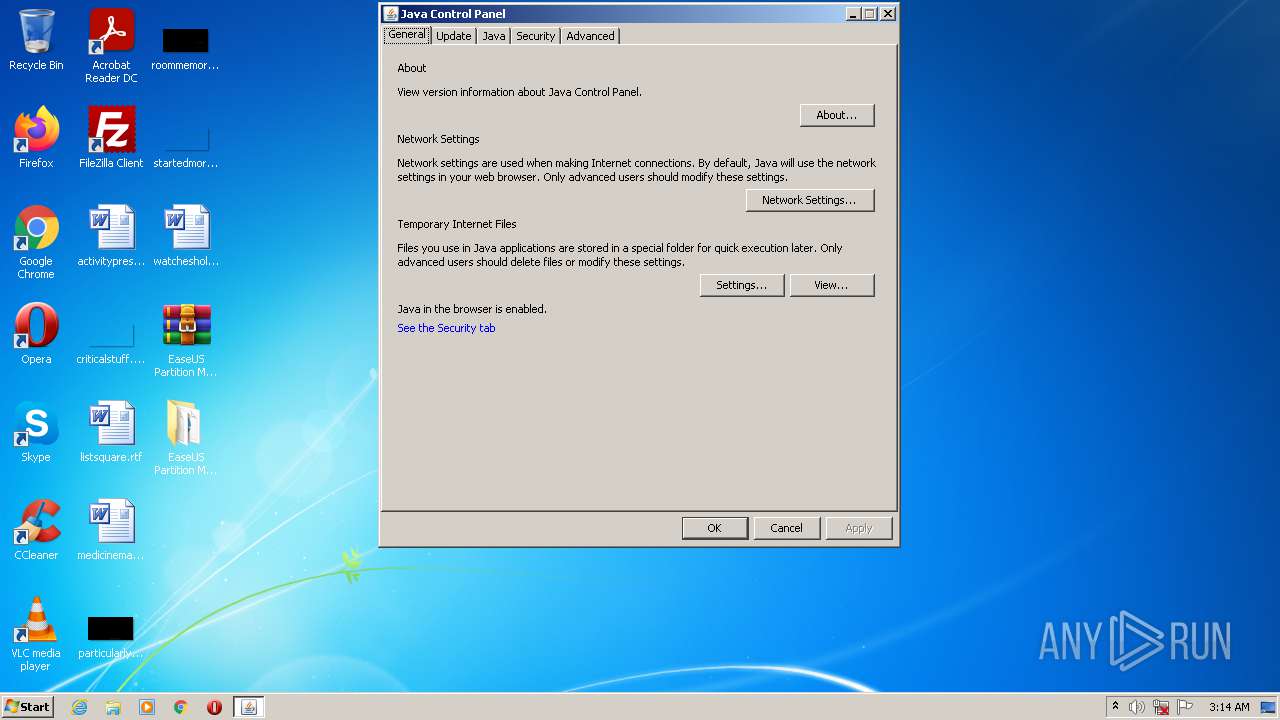The image size is (1280, 720).
Task: Open Java Control Panel title icon menu
Action: (391, 14)
